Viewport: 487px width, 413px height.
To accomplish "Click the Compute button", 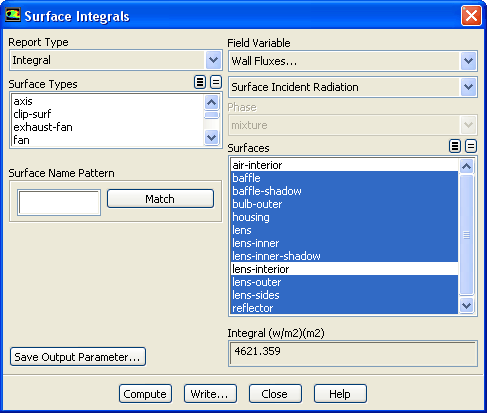I will click(x=145, y=394).
